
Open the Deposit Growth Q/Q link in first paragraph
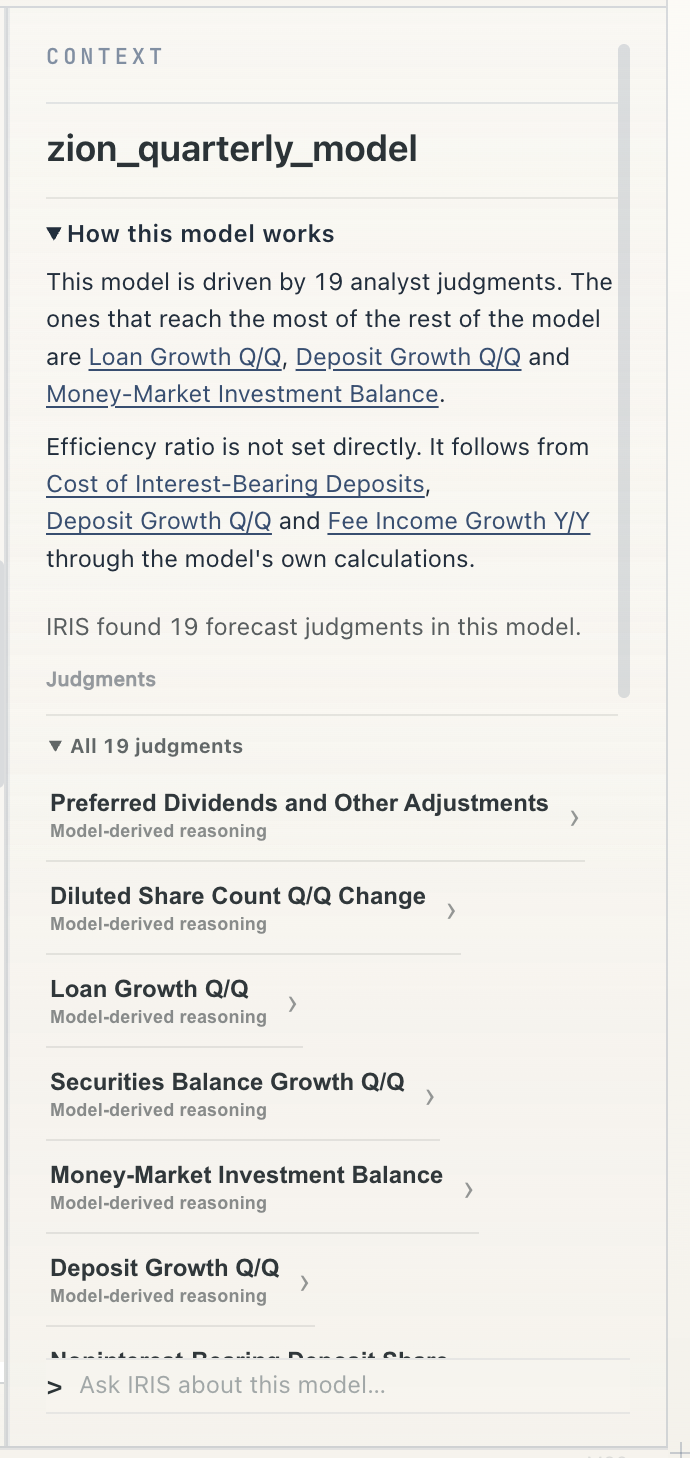[408, 357]
